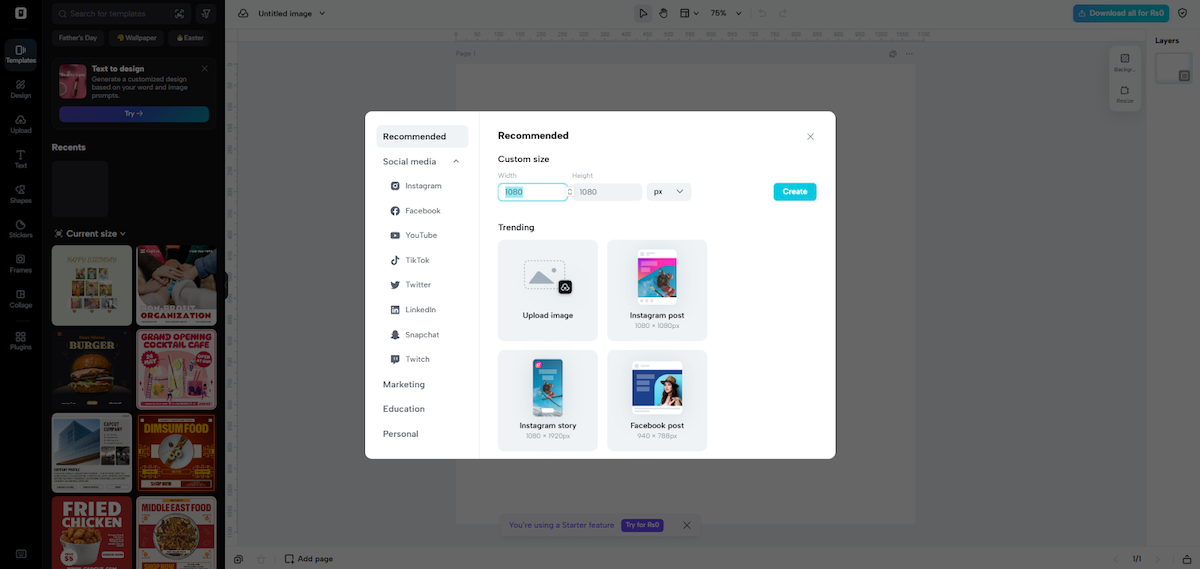Open the 75% zoom level dropdown
1200x569 pixels.
pos(725,14)
